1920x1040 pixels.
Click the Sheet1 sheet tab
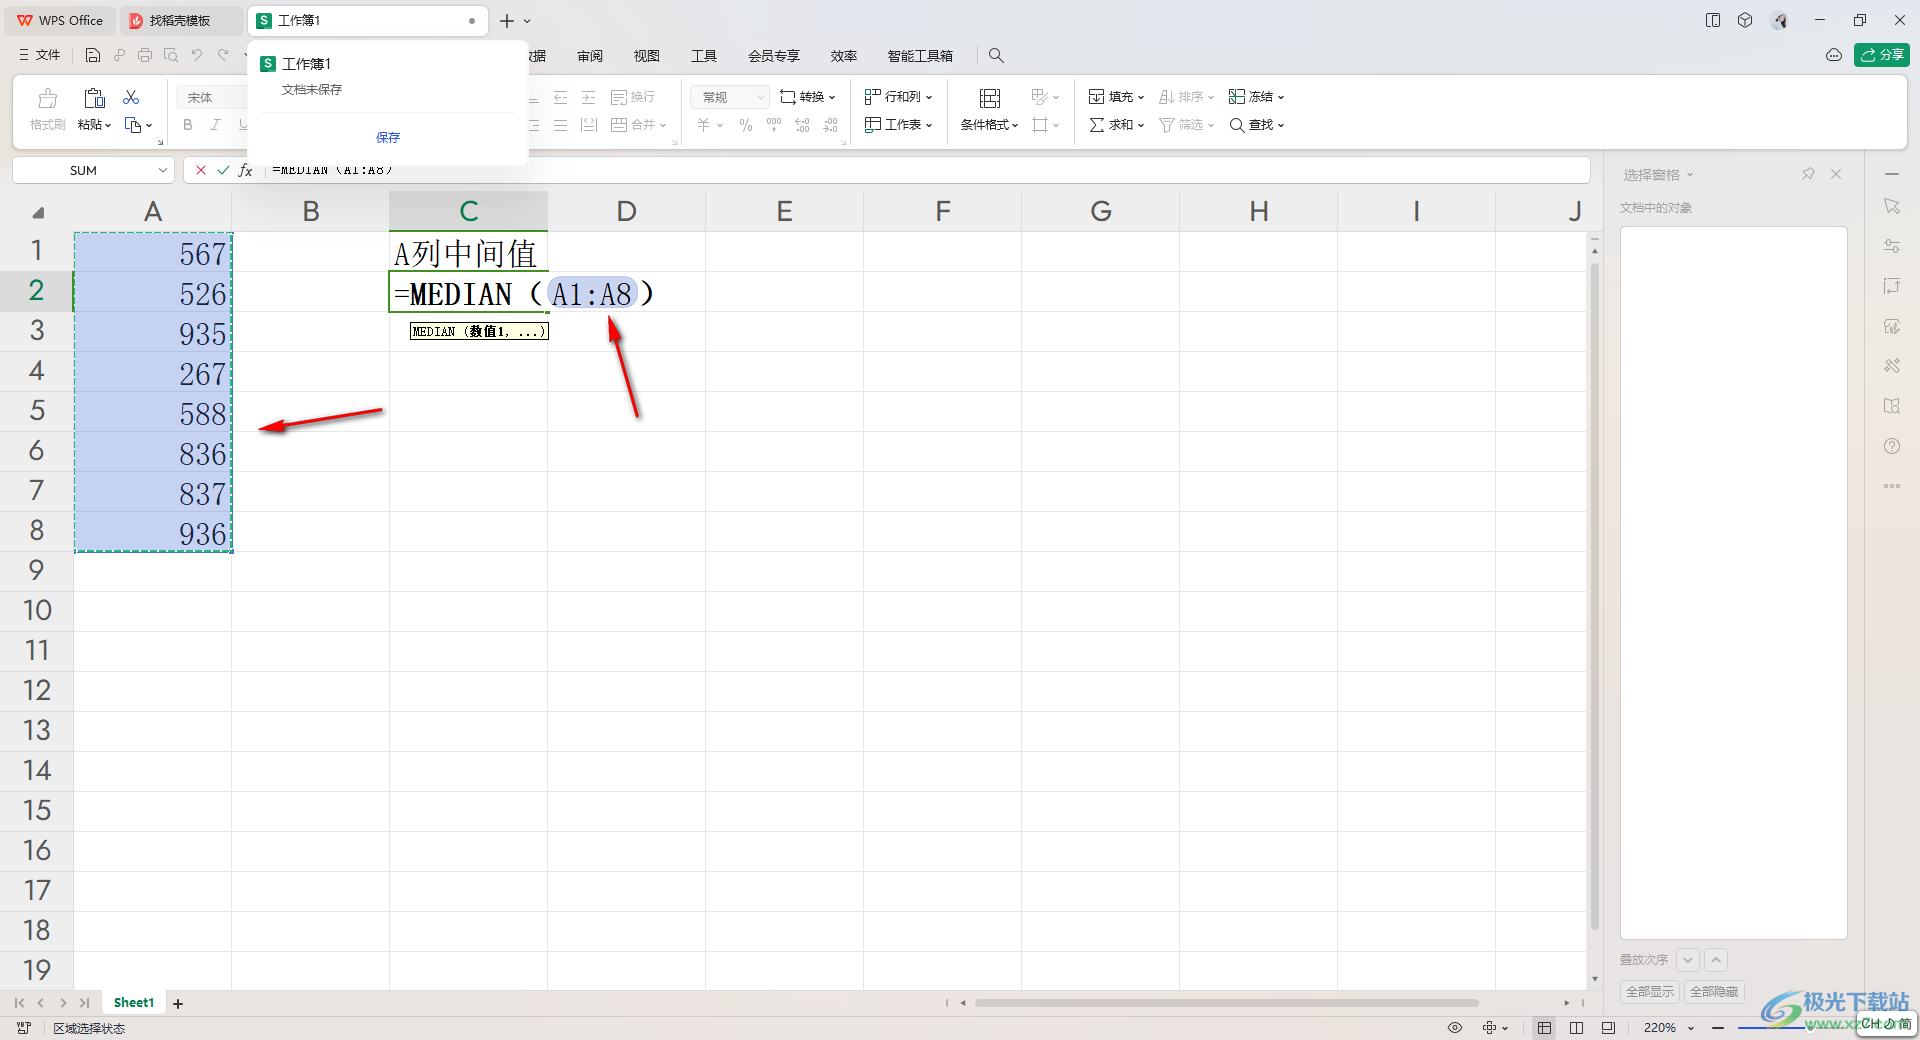tap(134, 1003)
